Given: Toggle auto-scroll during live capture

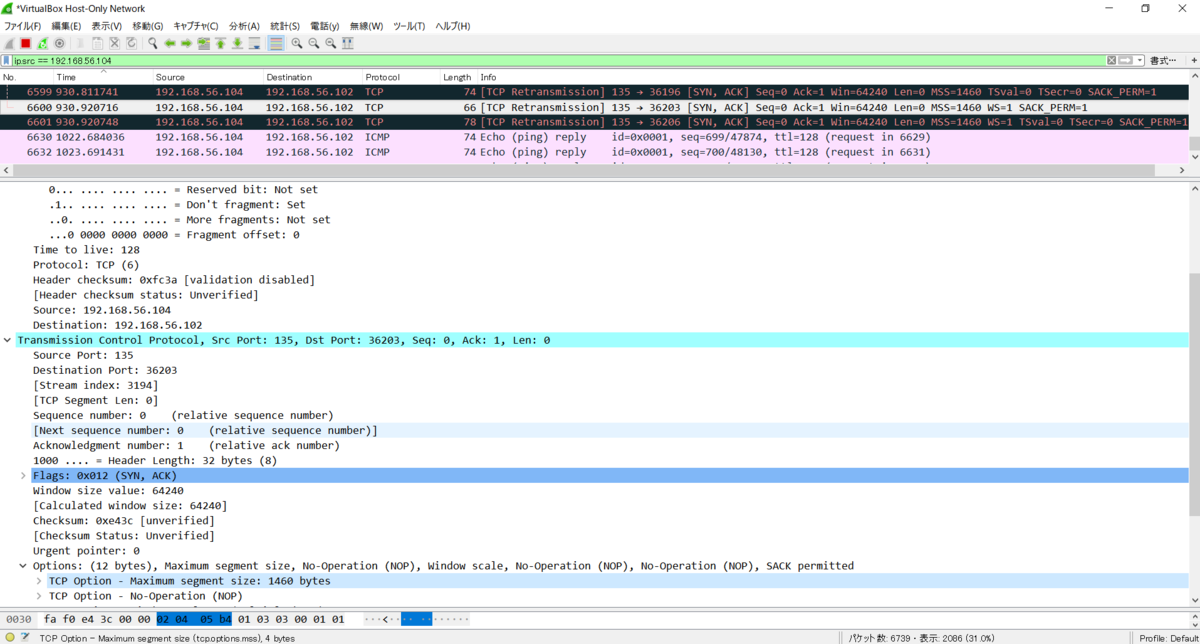Looking at the screenshot, I should tap(254, 44).
